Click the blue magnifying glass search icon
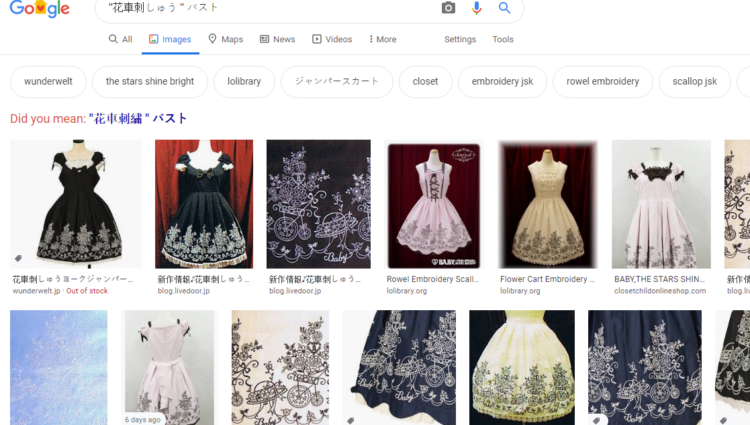This screenshot has height=425, width=750. [505, 8]
